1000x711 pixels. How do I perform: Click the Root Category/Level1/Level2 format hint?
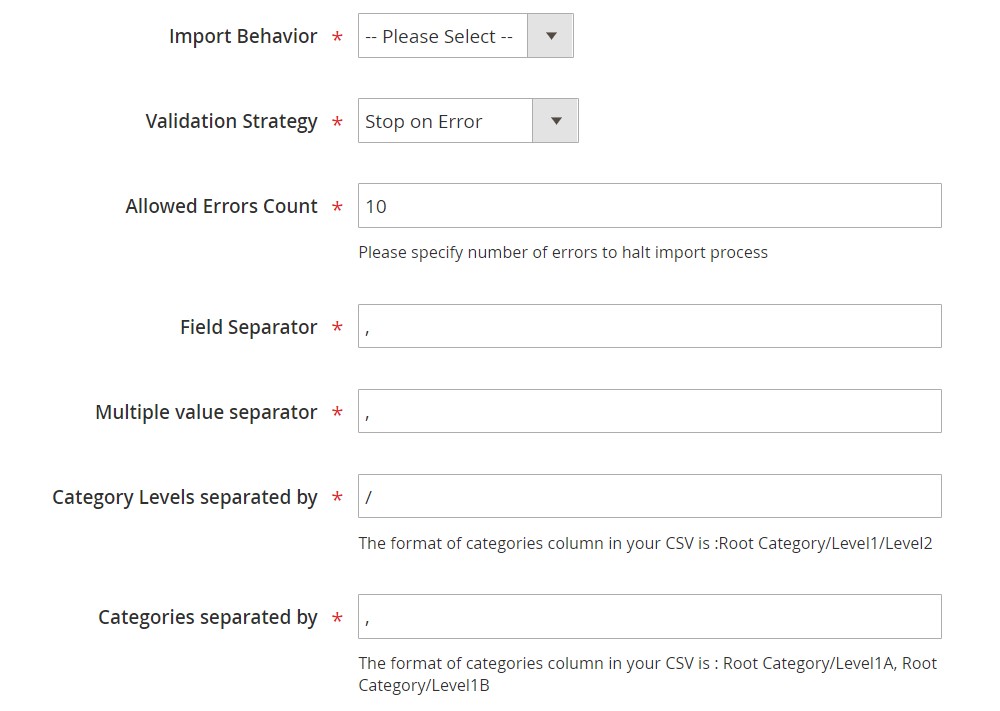[x=645, y=544]
